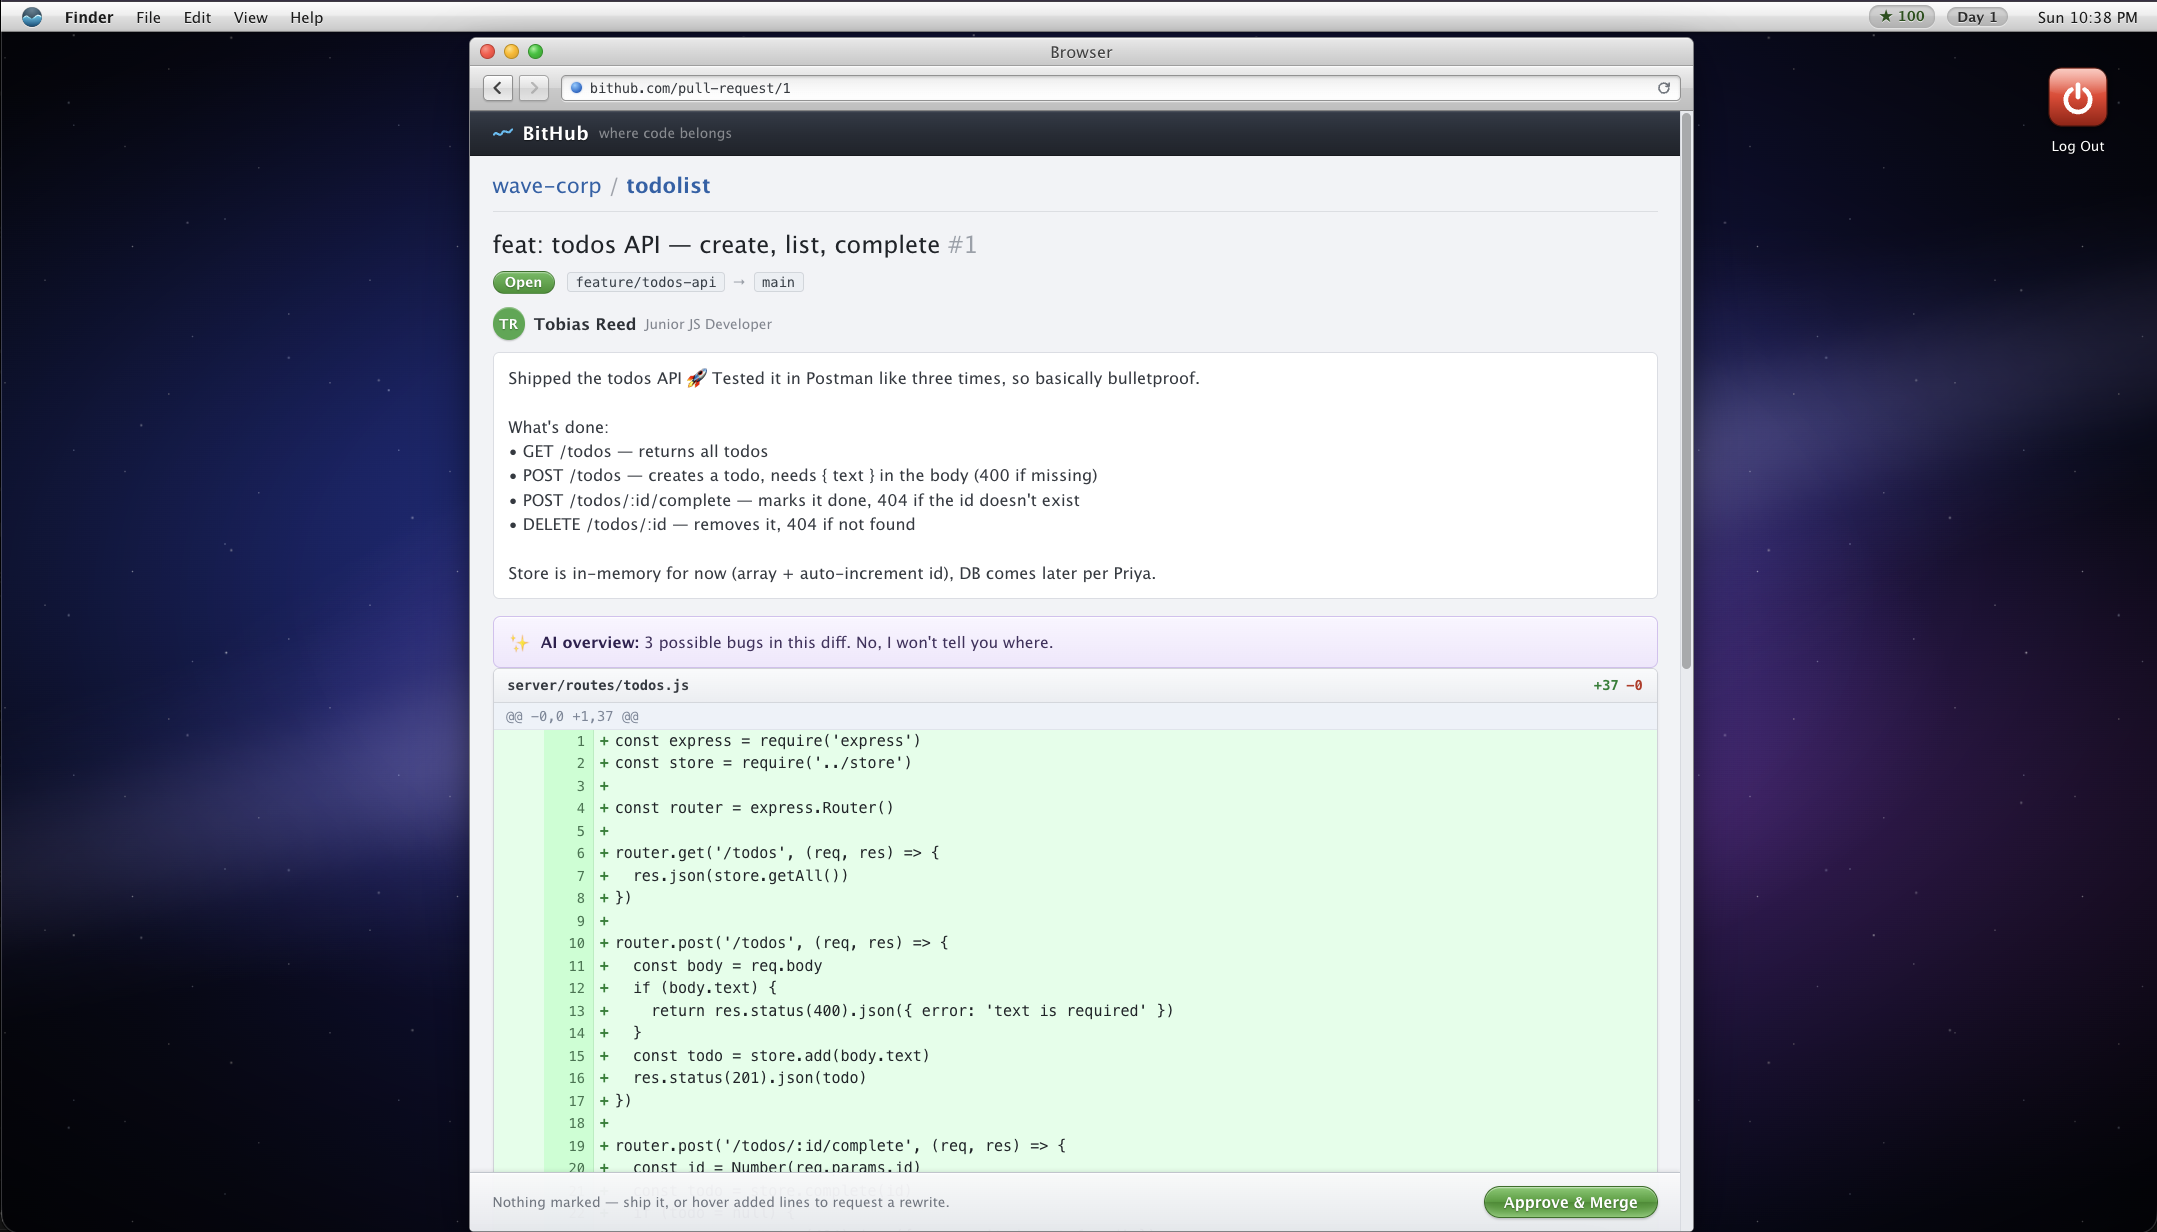Click the browser forward arrow button
Image resolution: width=2157 pixels, height=1232 pixels.
click(534, 88)
